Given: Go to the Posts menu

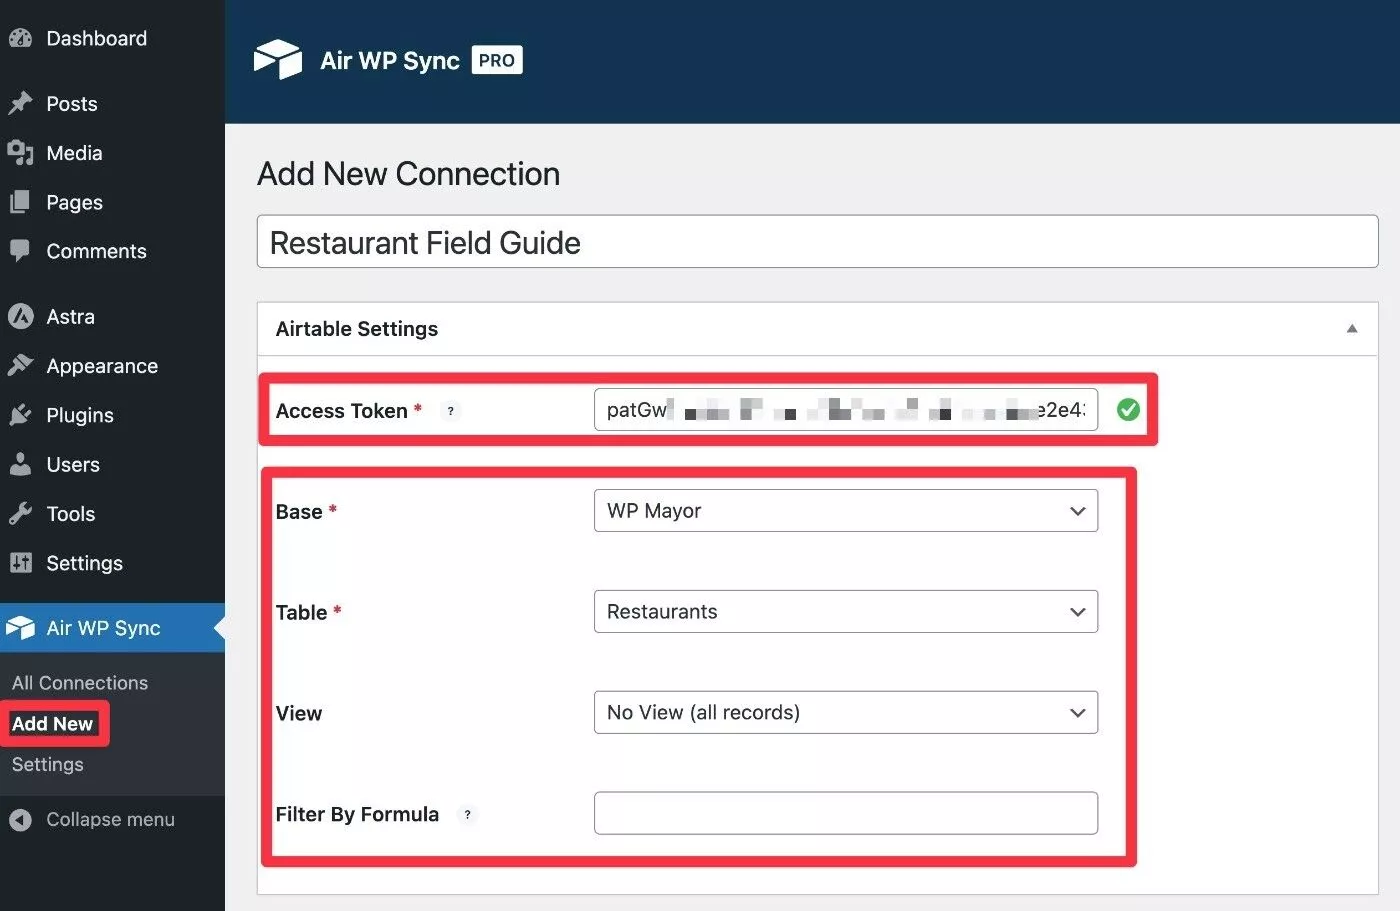Looking at the screenshot, I should tap(112, 104).
